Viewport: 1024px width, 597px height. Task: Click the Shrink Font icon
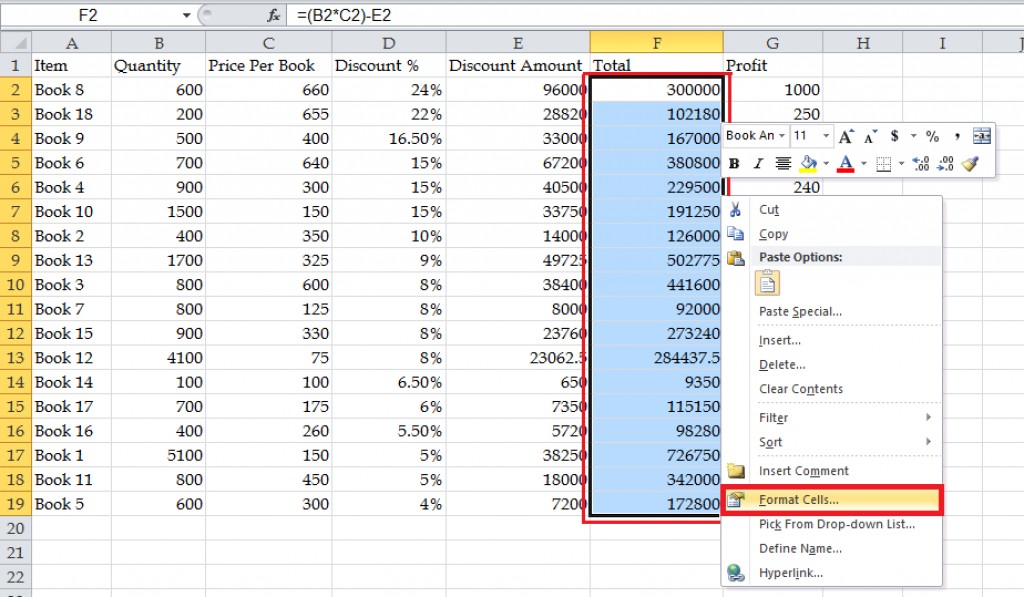868,135
